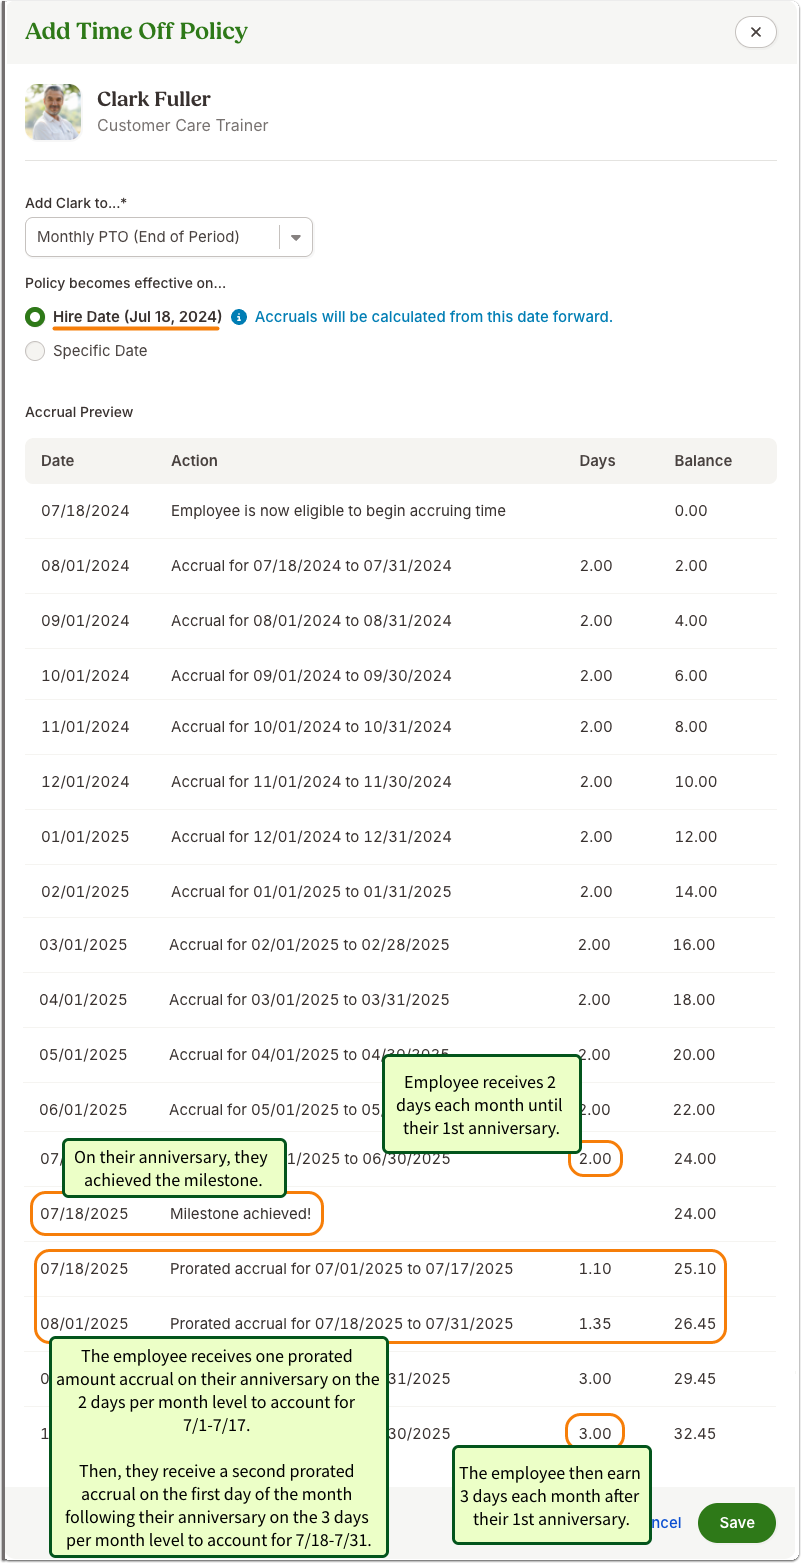Viewport: 801px width, 1563px height.
Task: Click the 20.00 balance value
Action: [x=694, y=1055]
